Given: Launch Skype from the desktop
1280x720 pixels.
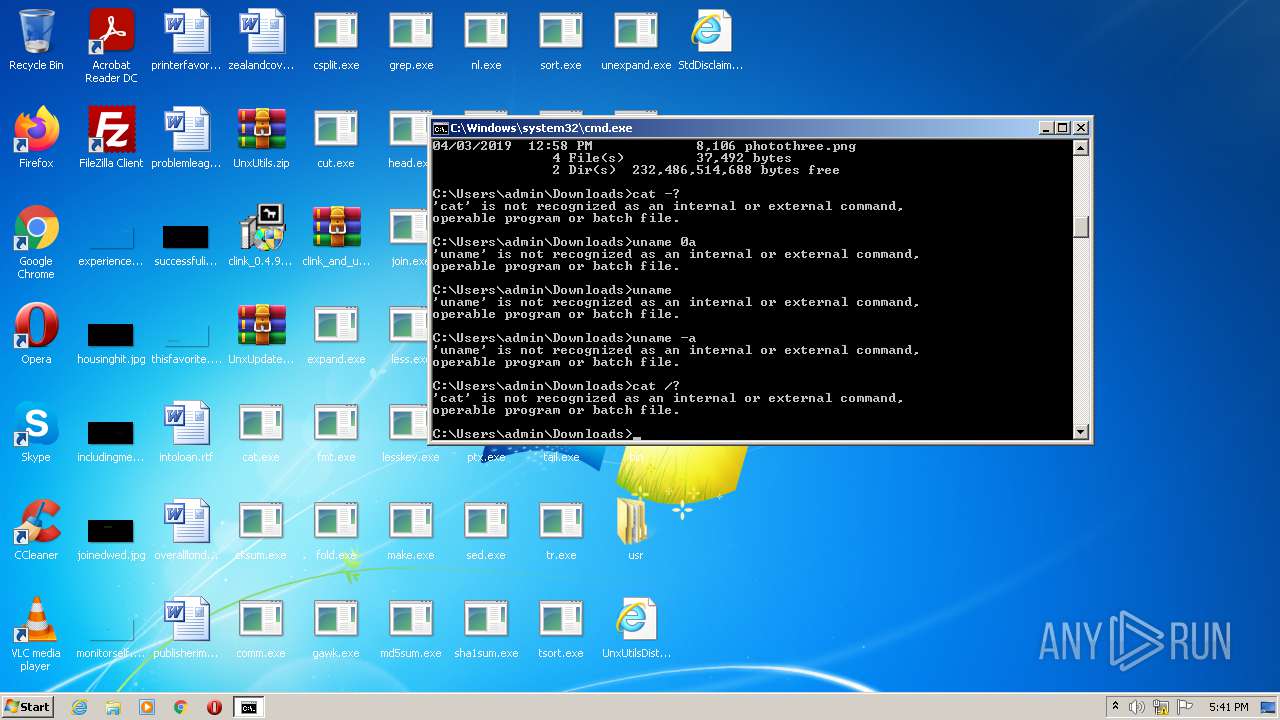Looking at the screenshot, I should (36, 432).
